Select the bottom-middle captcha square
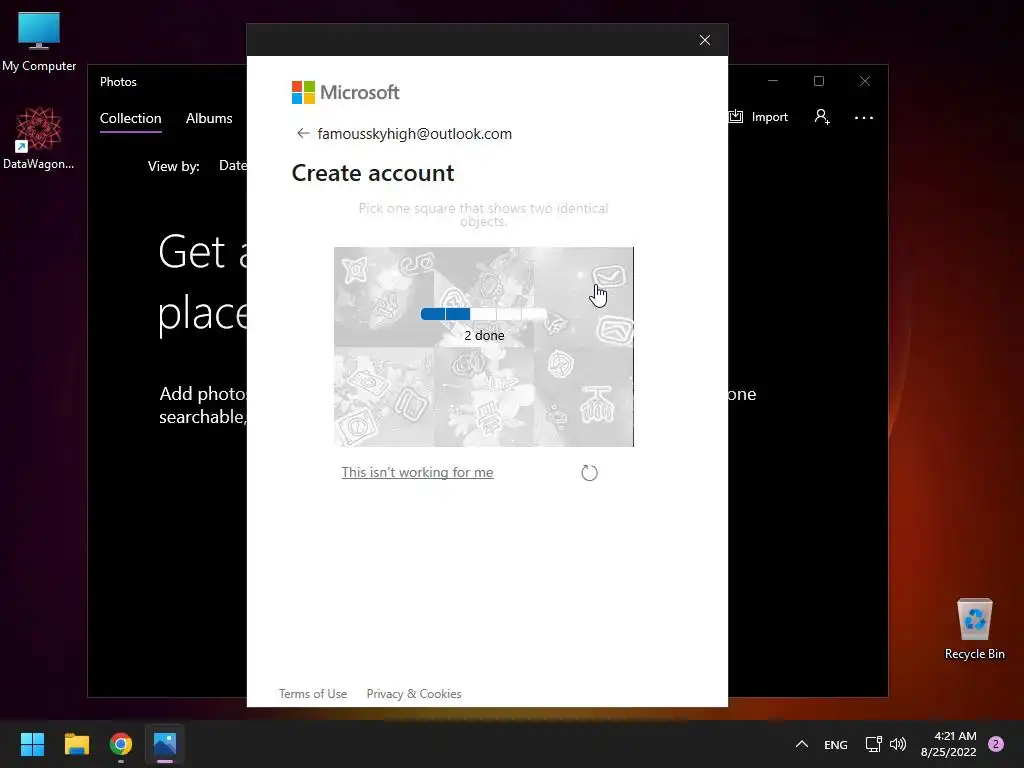 [484, 397]
